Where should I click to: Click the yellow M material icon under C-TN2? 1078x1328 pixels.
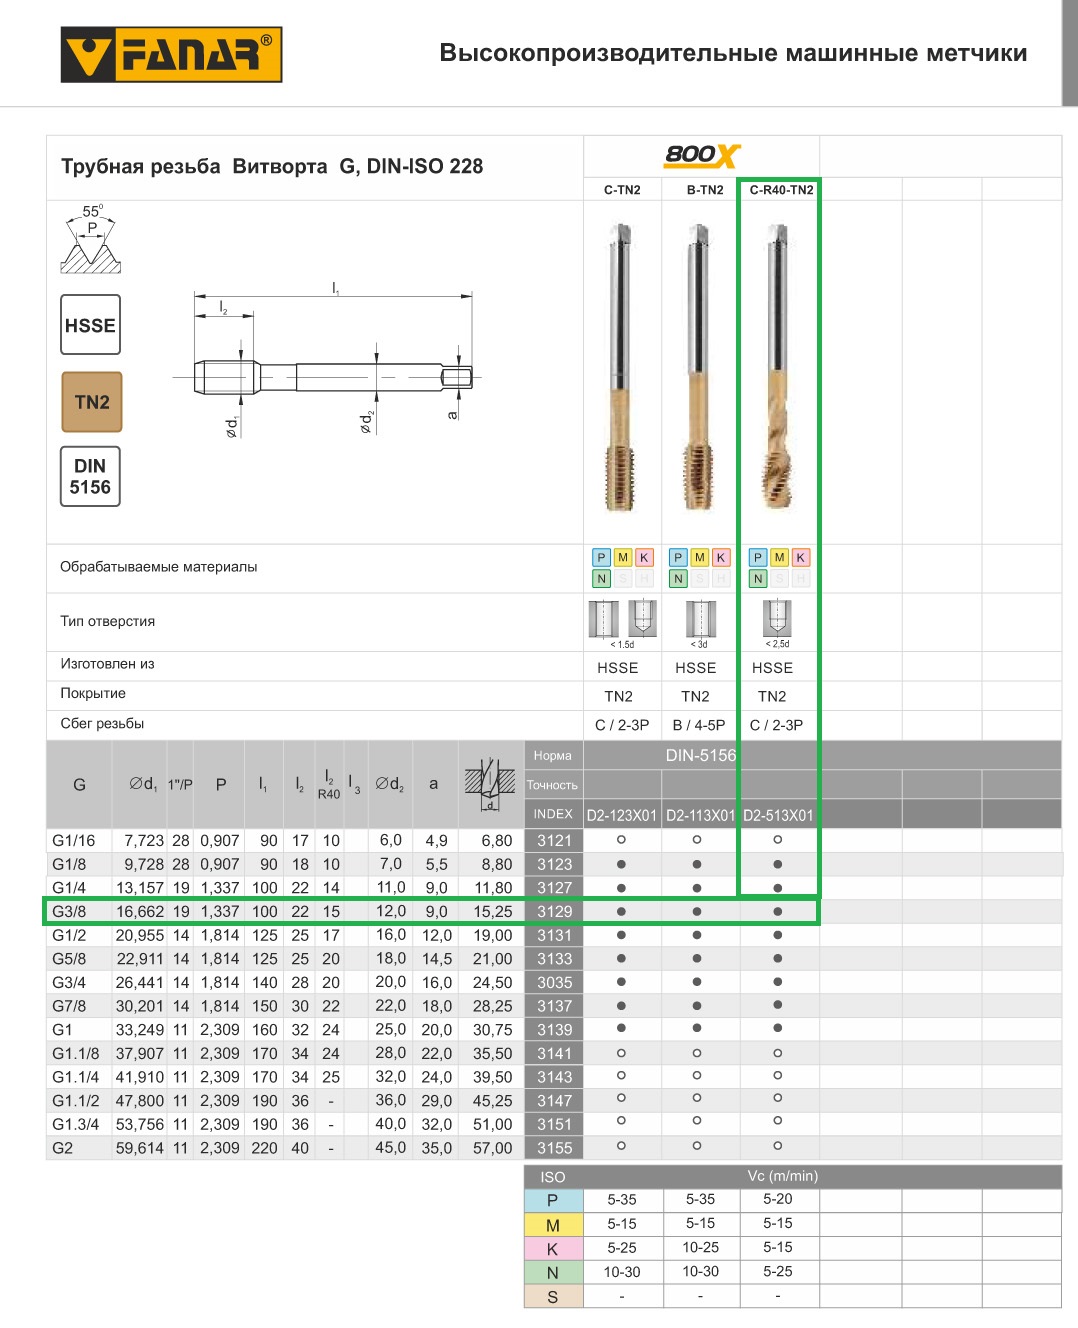(x=622, y=558)
